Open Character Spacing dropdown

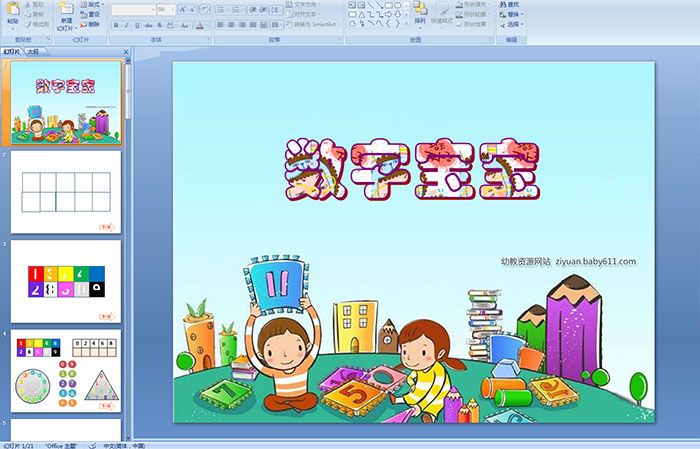[171, 25]
